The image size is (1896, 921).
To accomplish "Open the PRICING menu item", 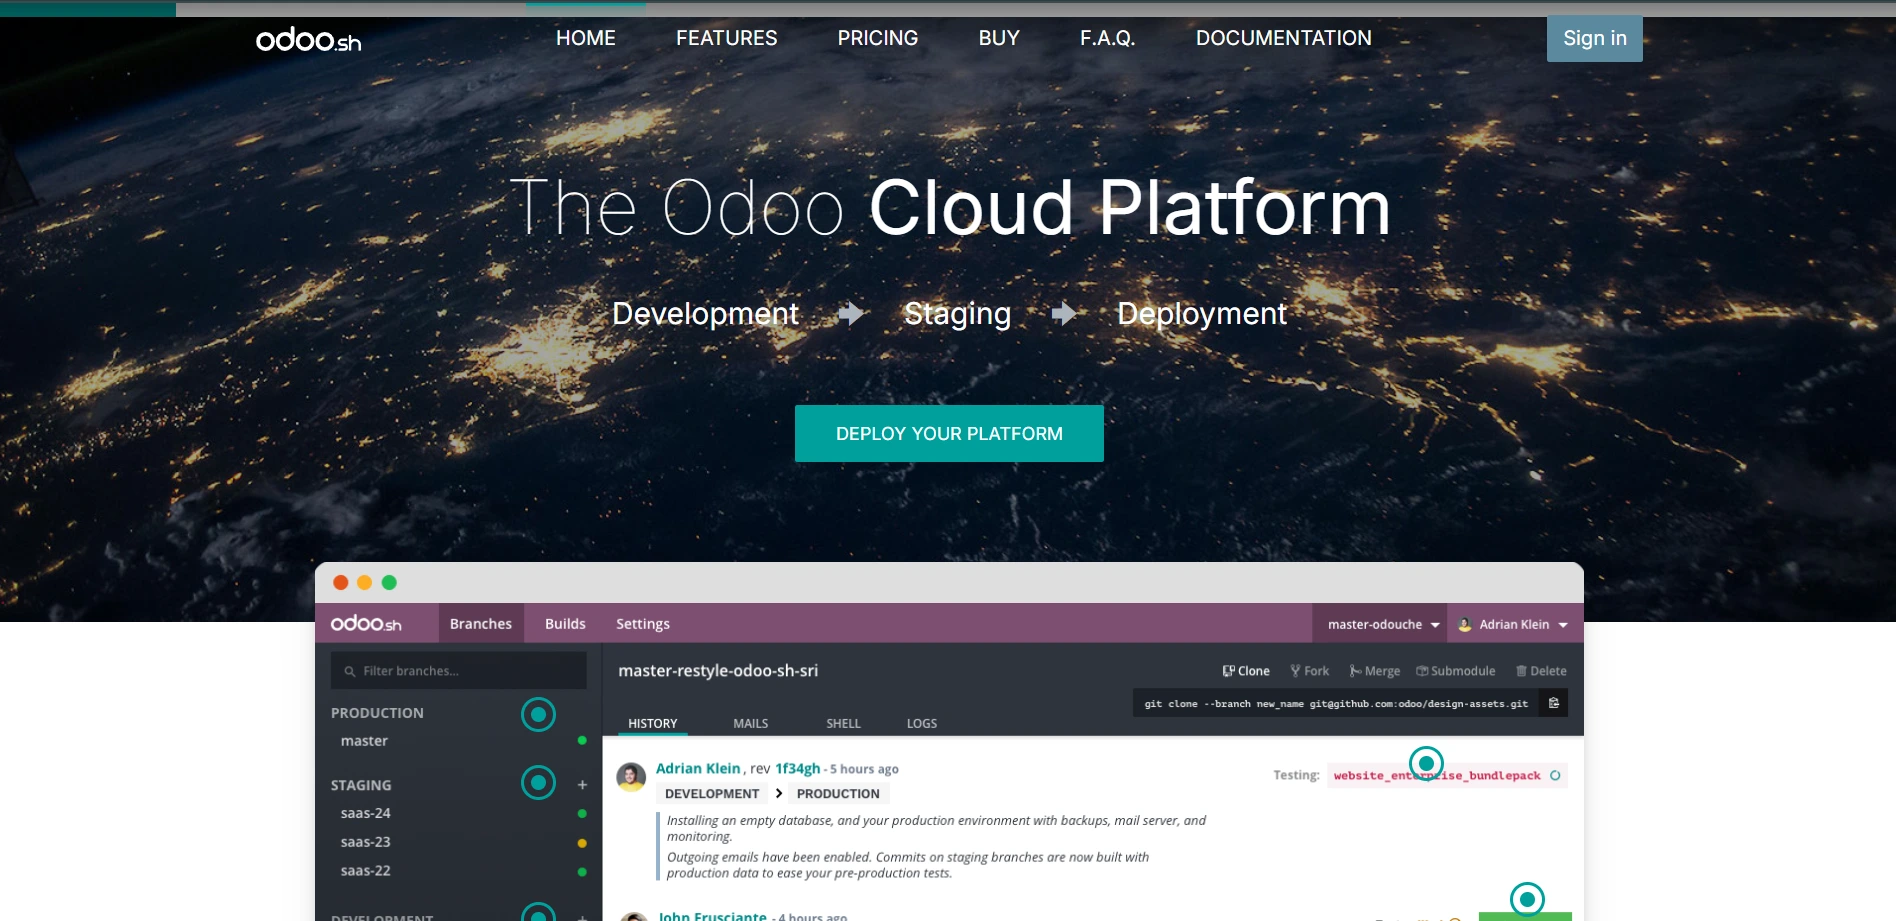I will (877, 38).
